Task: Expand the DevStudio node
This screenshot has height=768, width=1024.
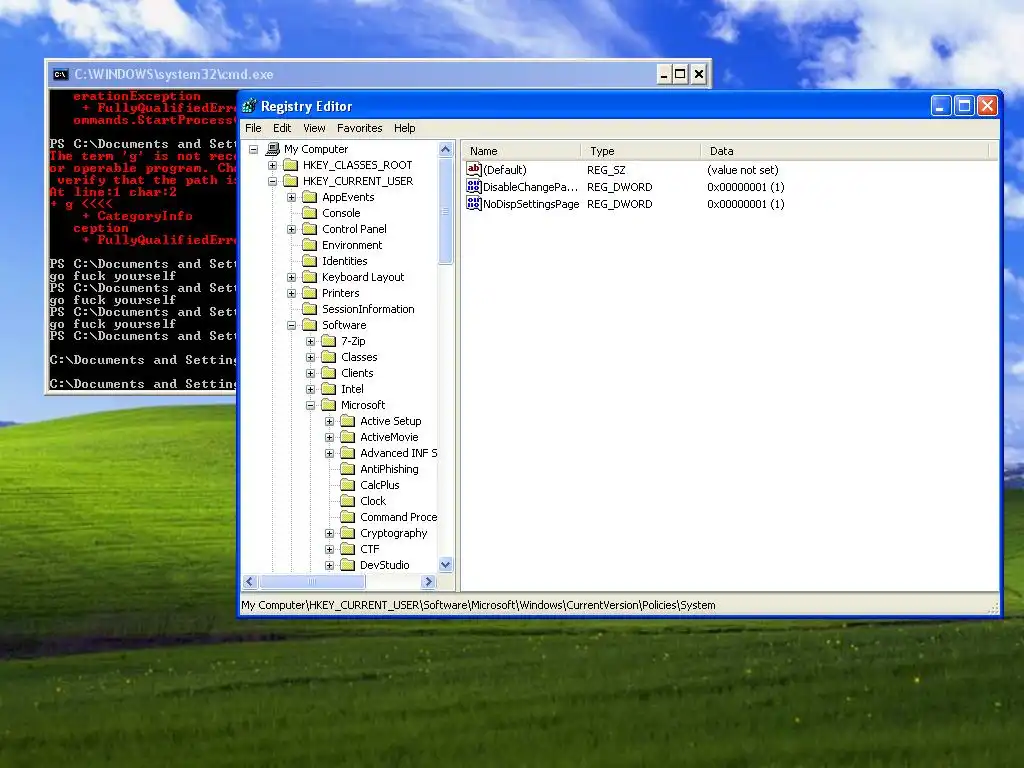Action: (x=329, y=566)
